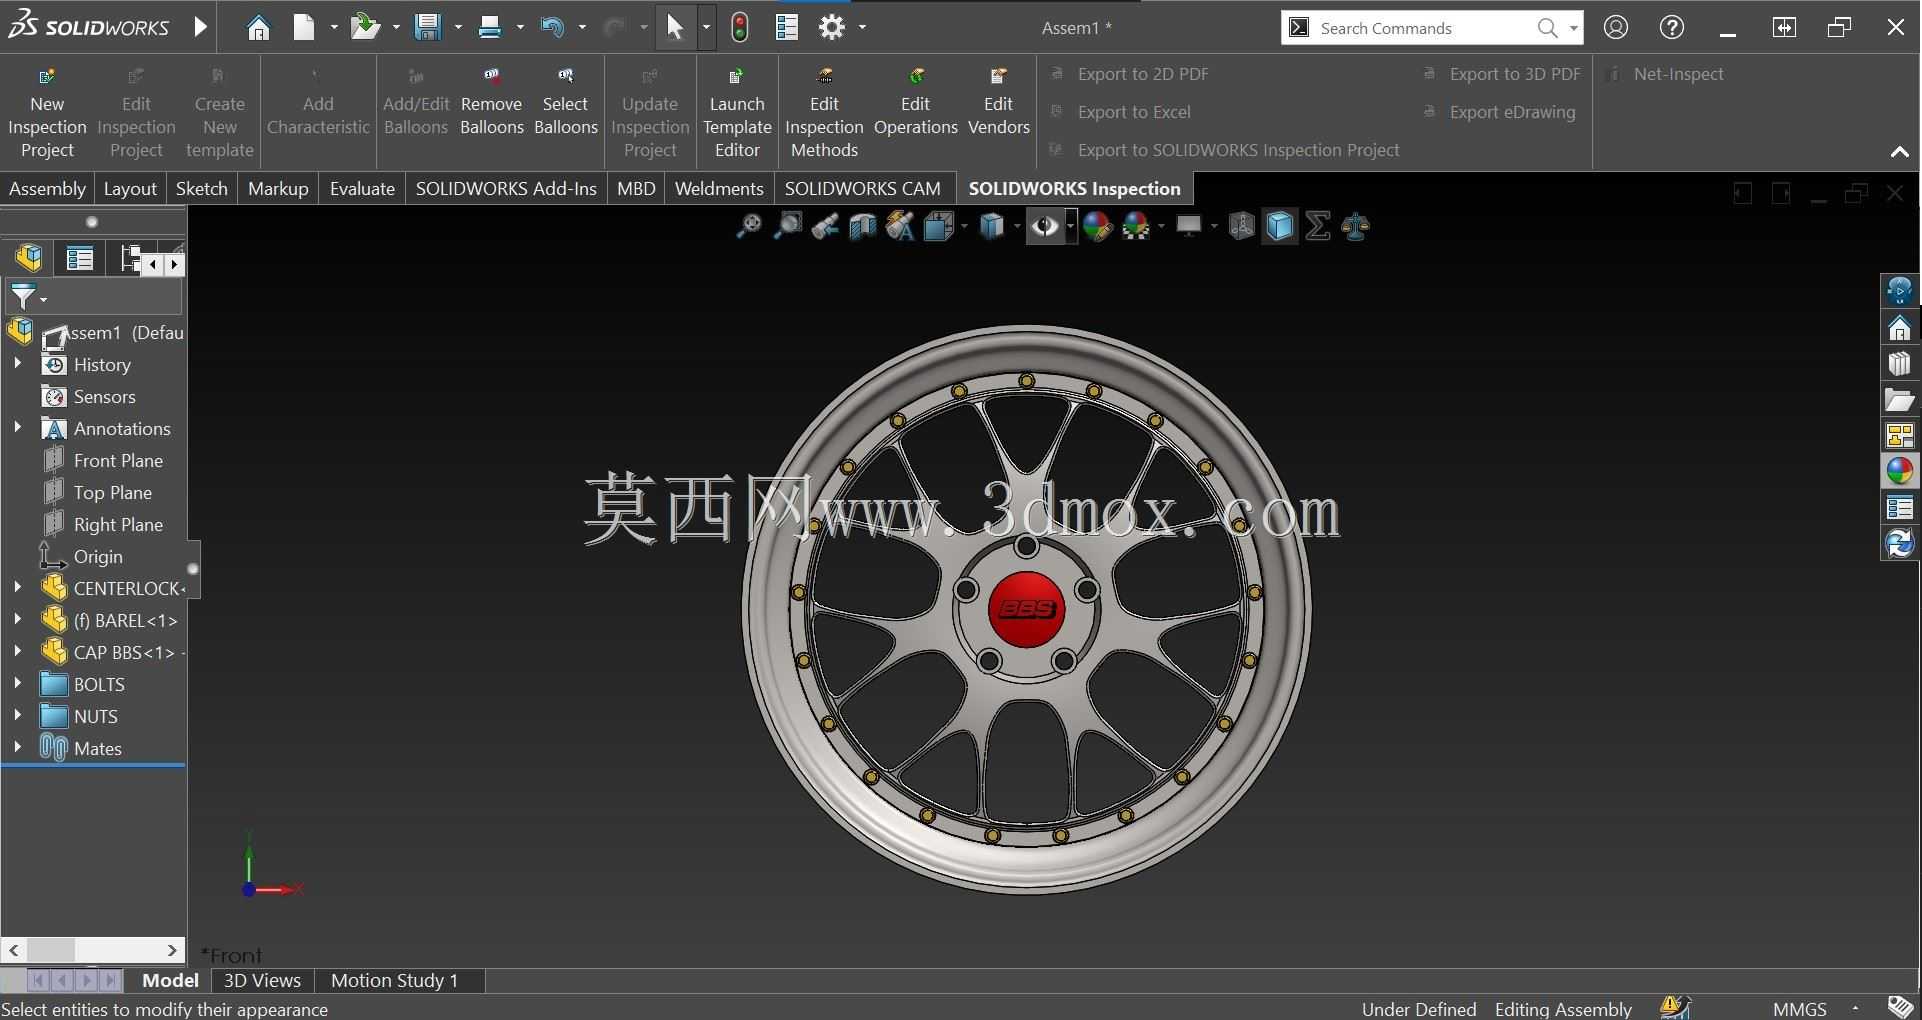This screenshot has height=1020, width=1922.
Task: Undo the last action with the Undo icon
Action: coord(552,28)
